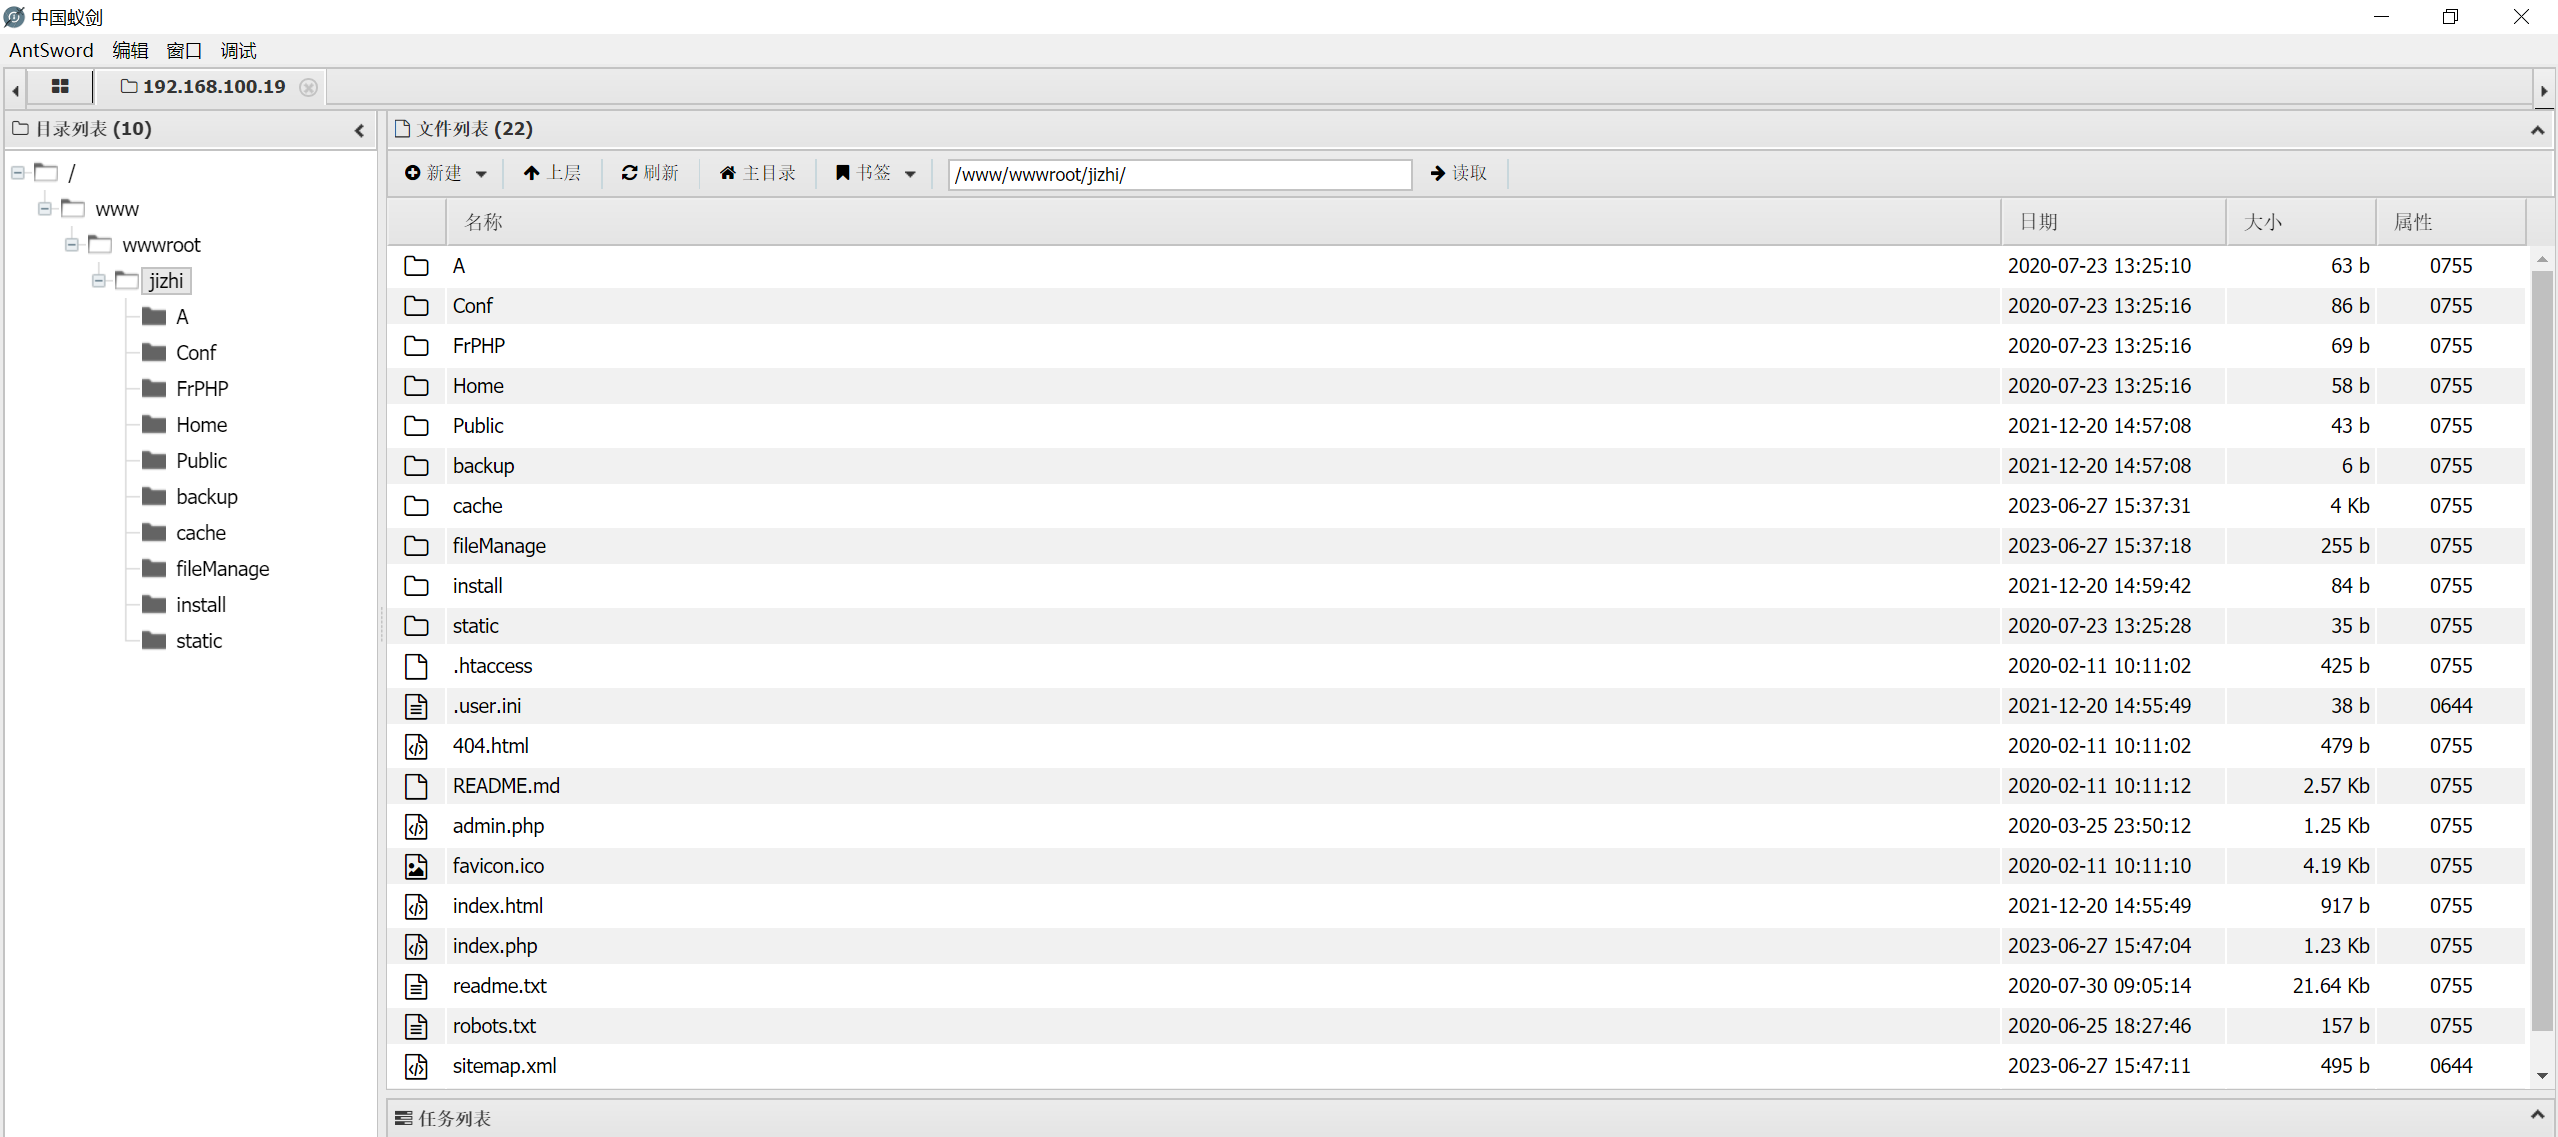Sort files by 名称 column

tap(1222, 222)
